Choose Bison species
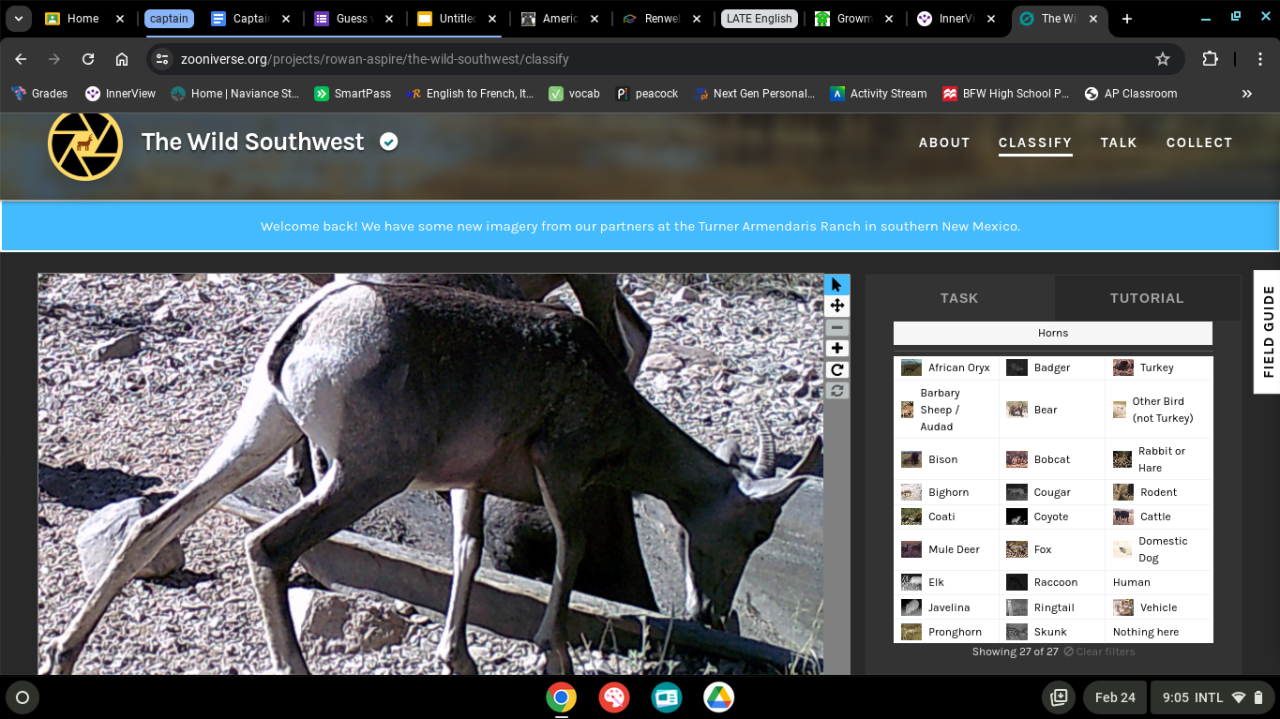The image size is (1280, 719). pyautogui.click(x=946, y=460)
